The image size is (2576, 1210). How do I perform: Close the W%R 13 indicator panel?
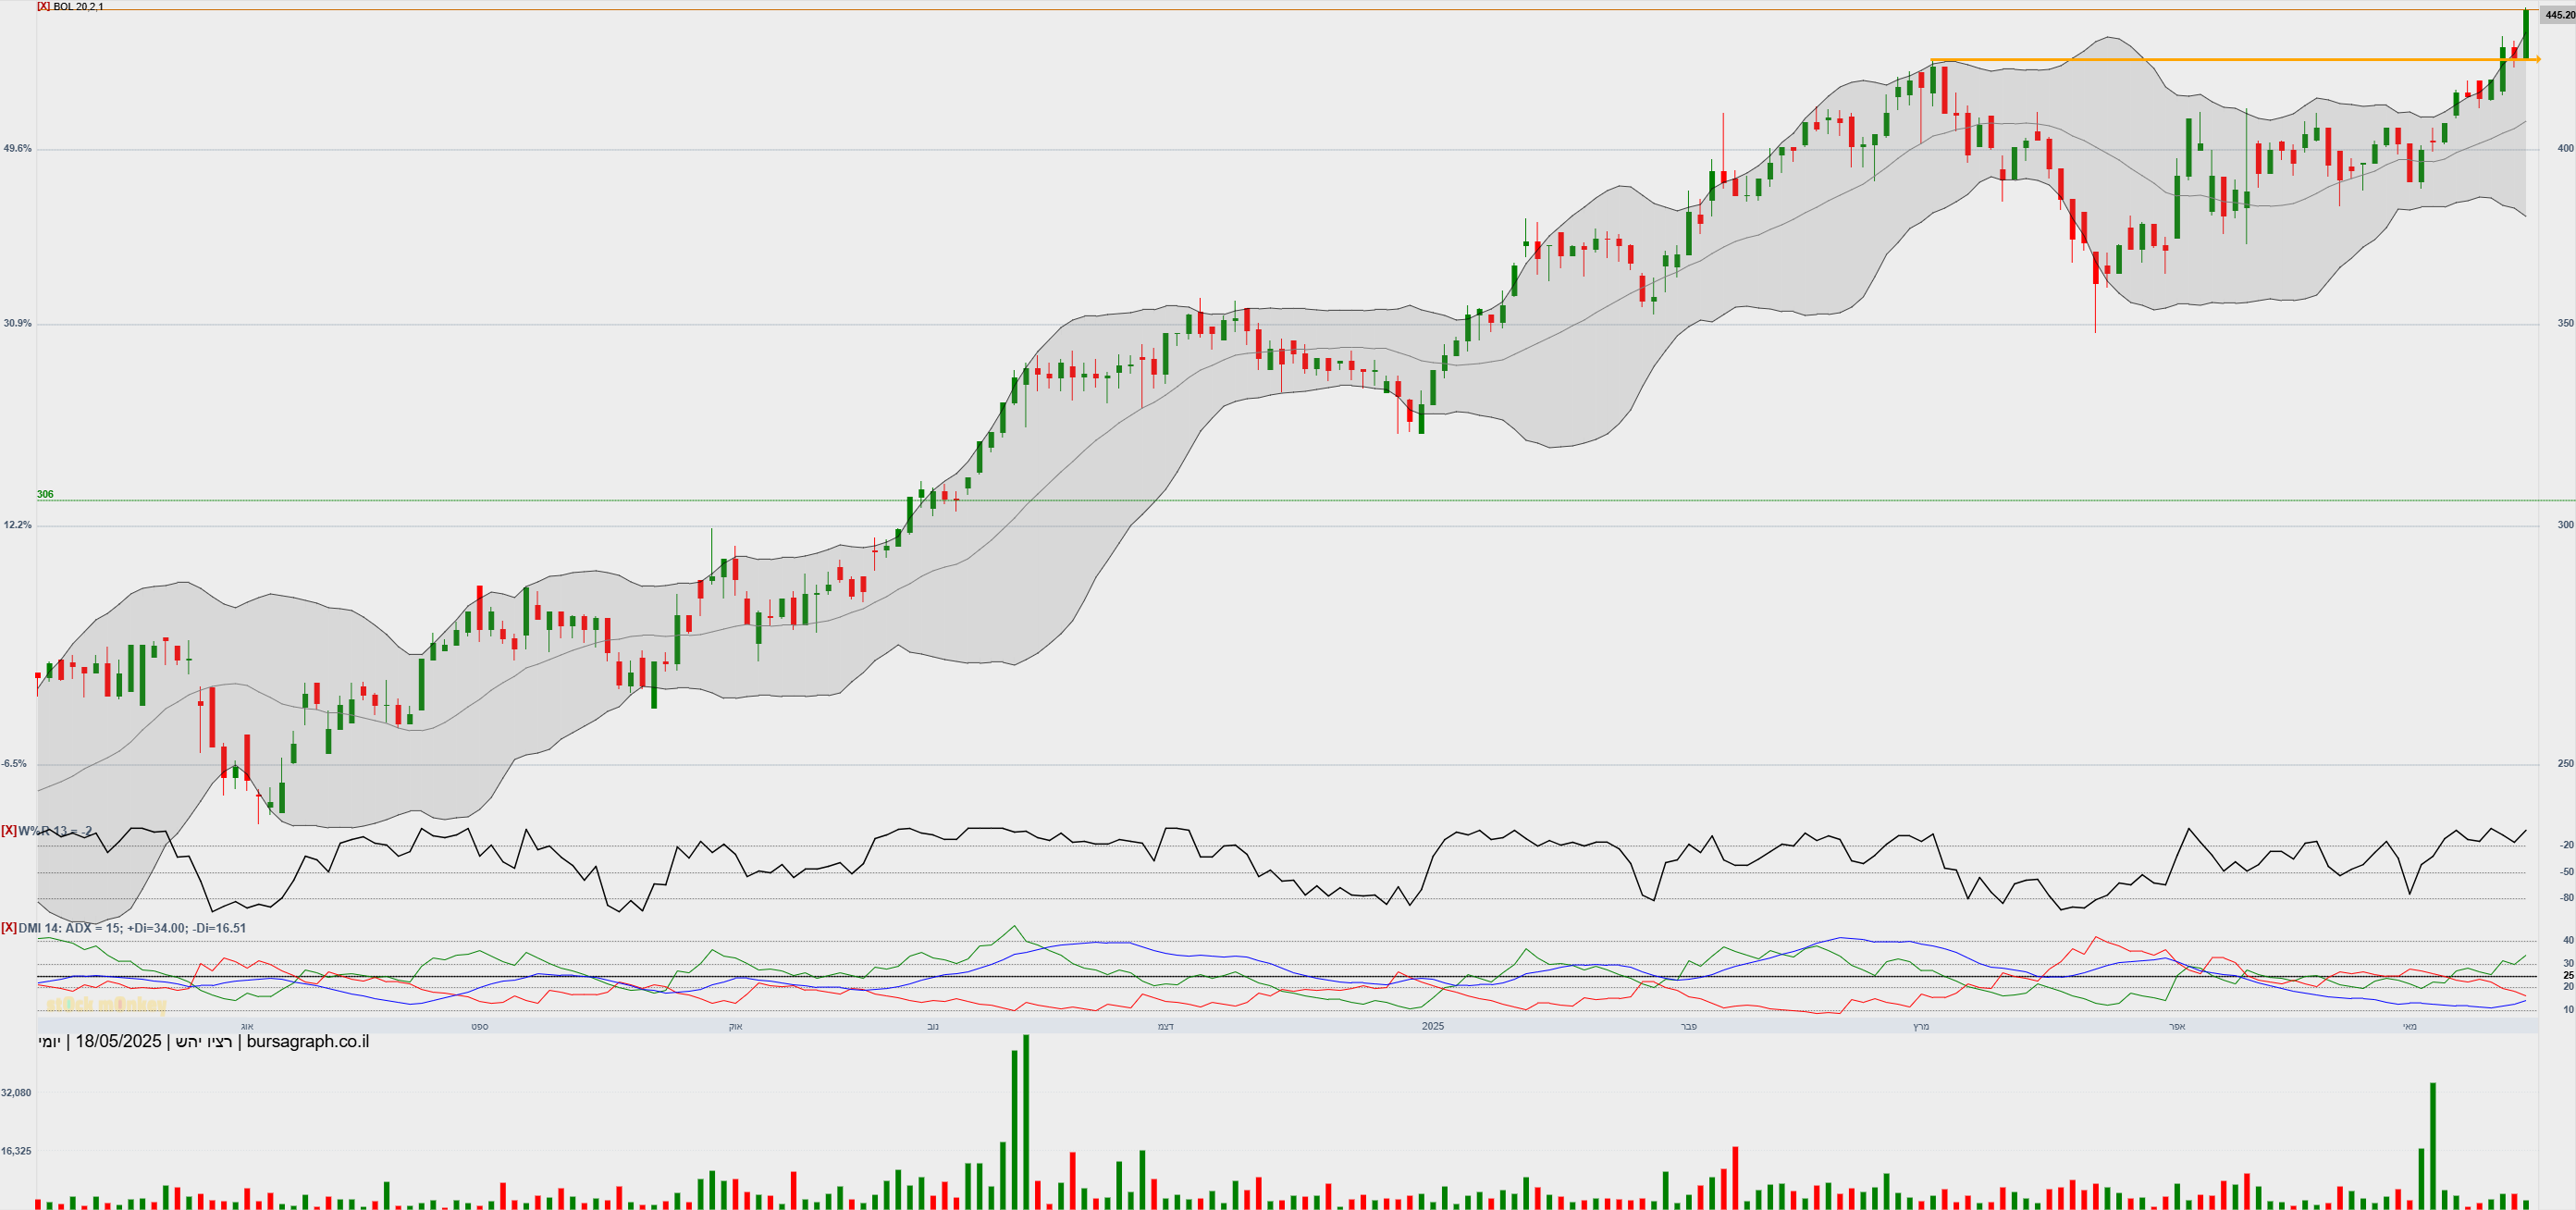pos(8,831)
